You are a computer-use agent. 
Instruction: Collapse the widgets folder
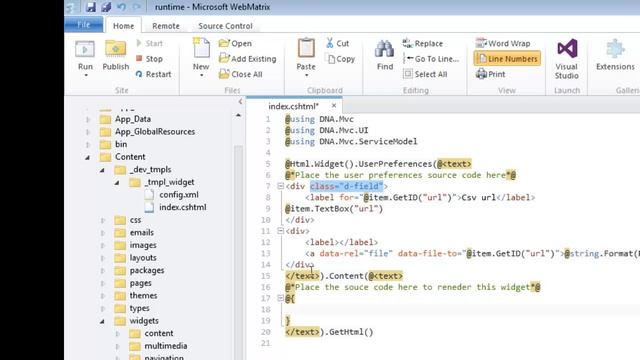[102, 321]
